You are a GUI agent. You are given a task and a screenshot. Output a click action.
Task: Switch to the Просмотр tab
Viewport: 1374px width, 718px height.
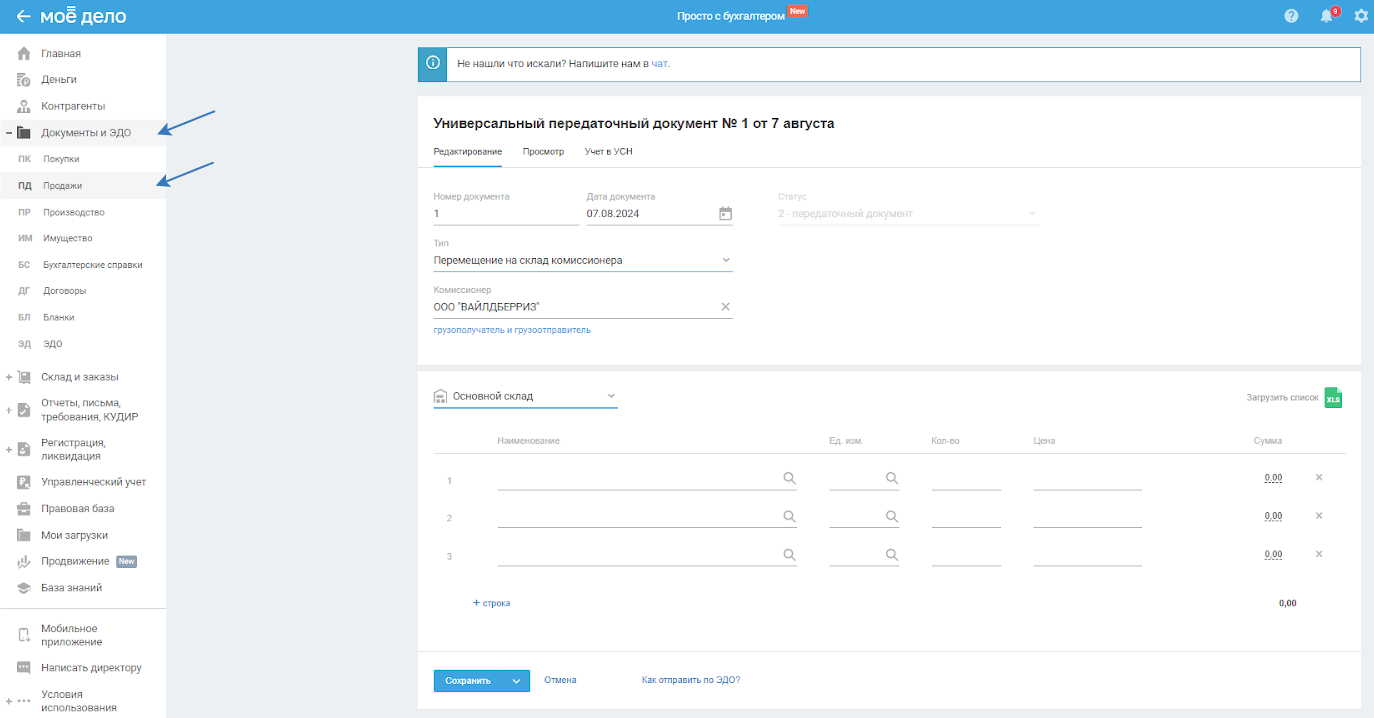coord(543,152)
